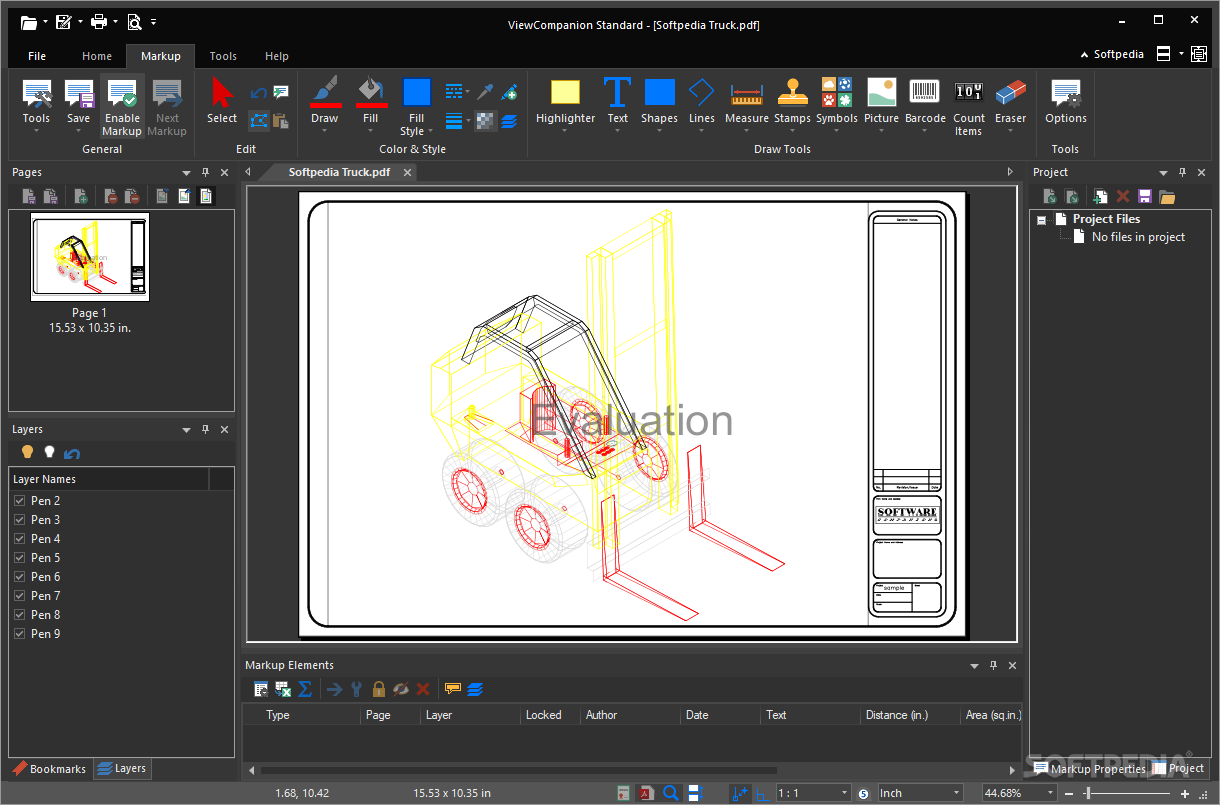Open the 44.68% zoom dropdown
Viewport: 1220px width, 805px height.
pos(1050,793)
